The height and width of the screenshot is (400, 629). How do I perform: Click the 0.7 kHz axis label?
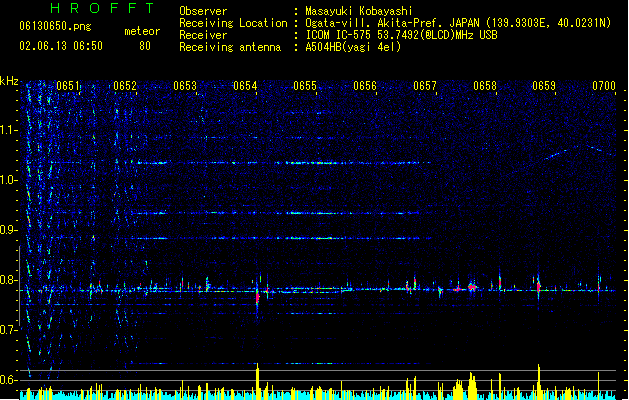[9, 330]
